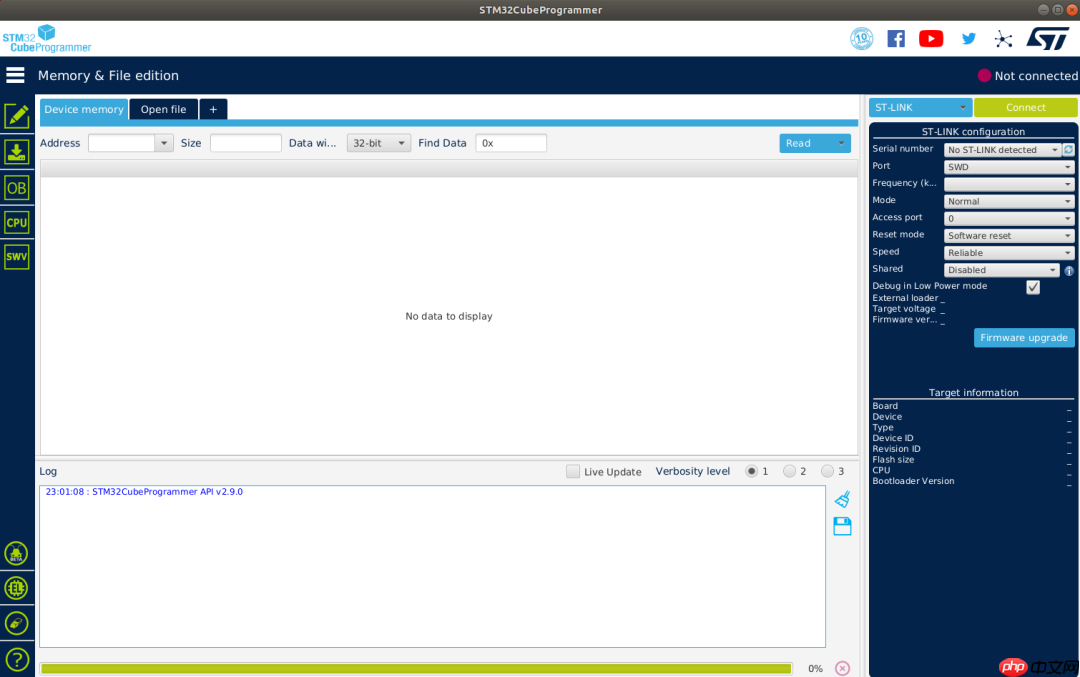Open the Reset mode dropdown
The height and width of the screenshot is (677, 1080).
click(1008, 236)
